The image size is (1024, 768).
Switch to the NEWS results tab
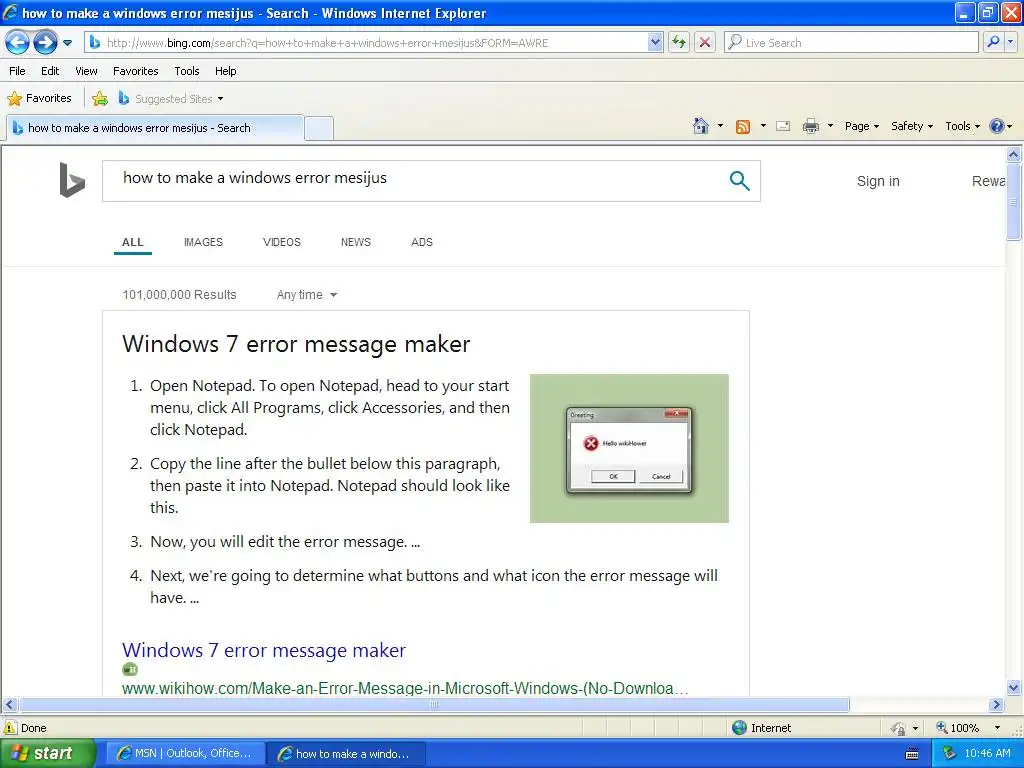pos(355,242)
